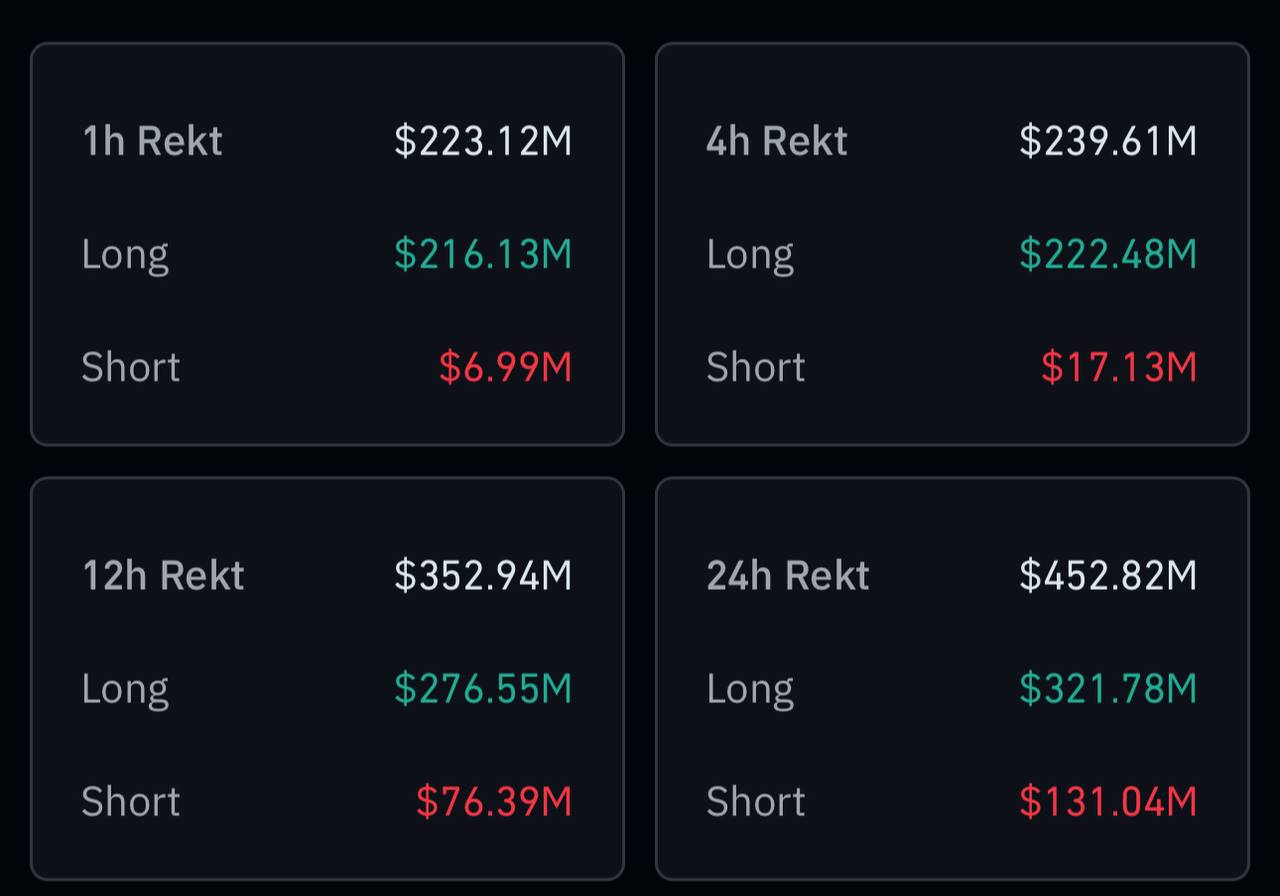Image resolution: width=1280 pixels, height=896 pixels.
Task: Select the $452.82M daily total
Action: tap(1108, 575)
